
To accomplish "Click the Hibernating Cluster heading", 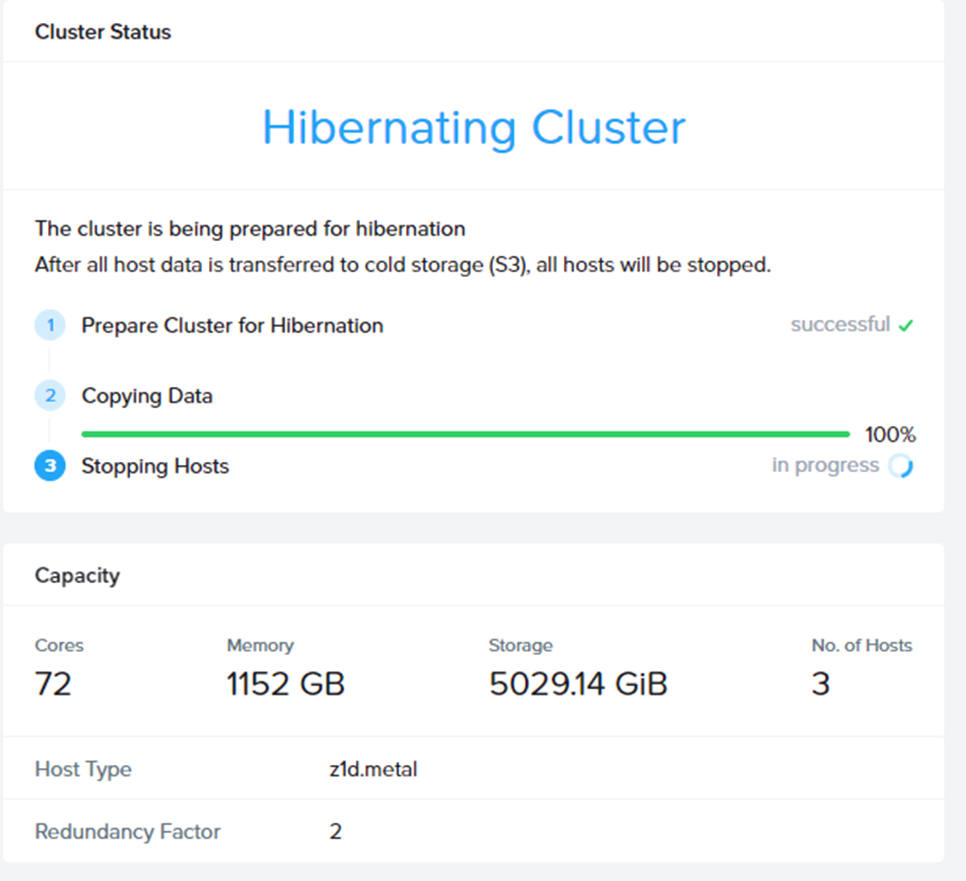I will coord(474,128).
